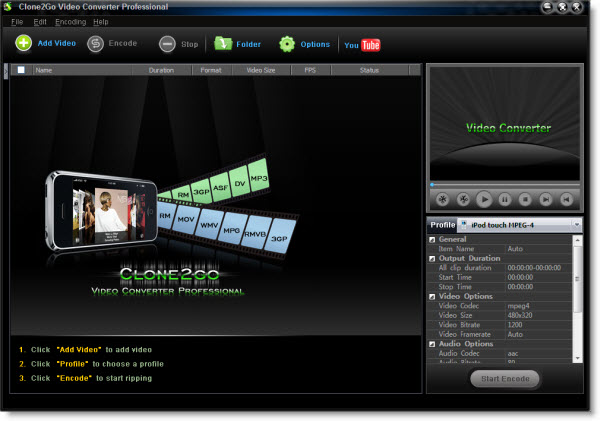Open the Edit menu
Screen dimensions: 600x421
pos(40,22)
